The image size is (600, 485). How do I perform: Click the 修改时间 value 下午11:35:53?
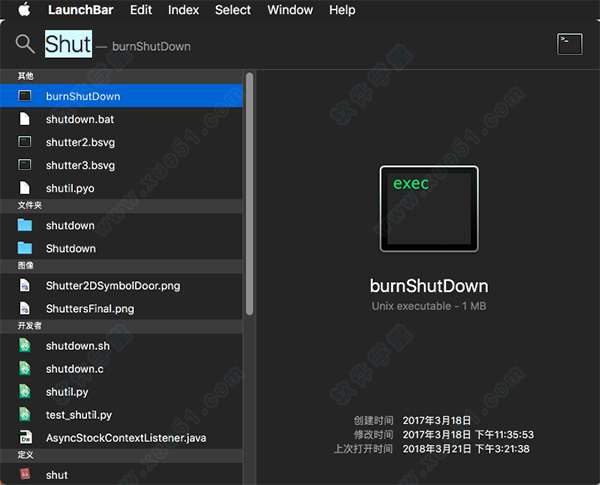coord(504,434)
